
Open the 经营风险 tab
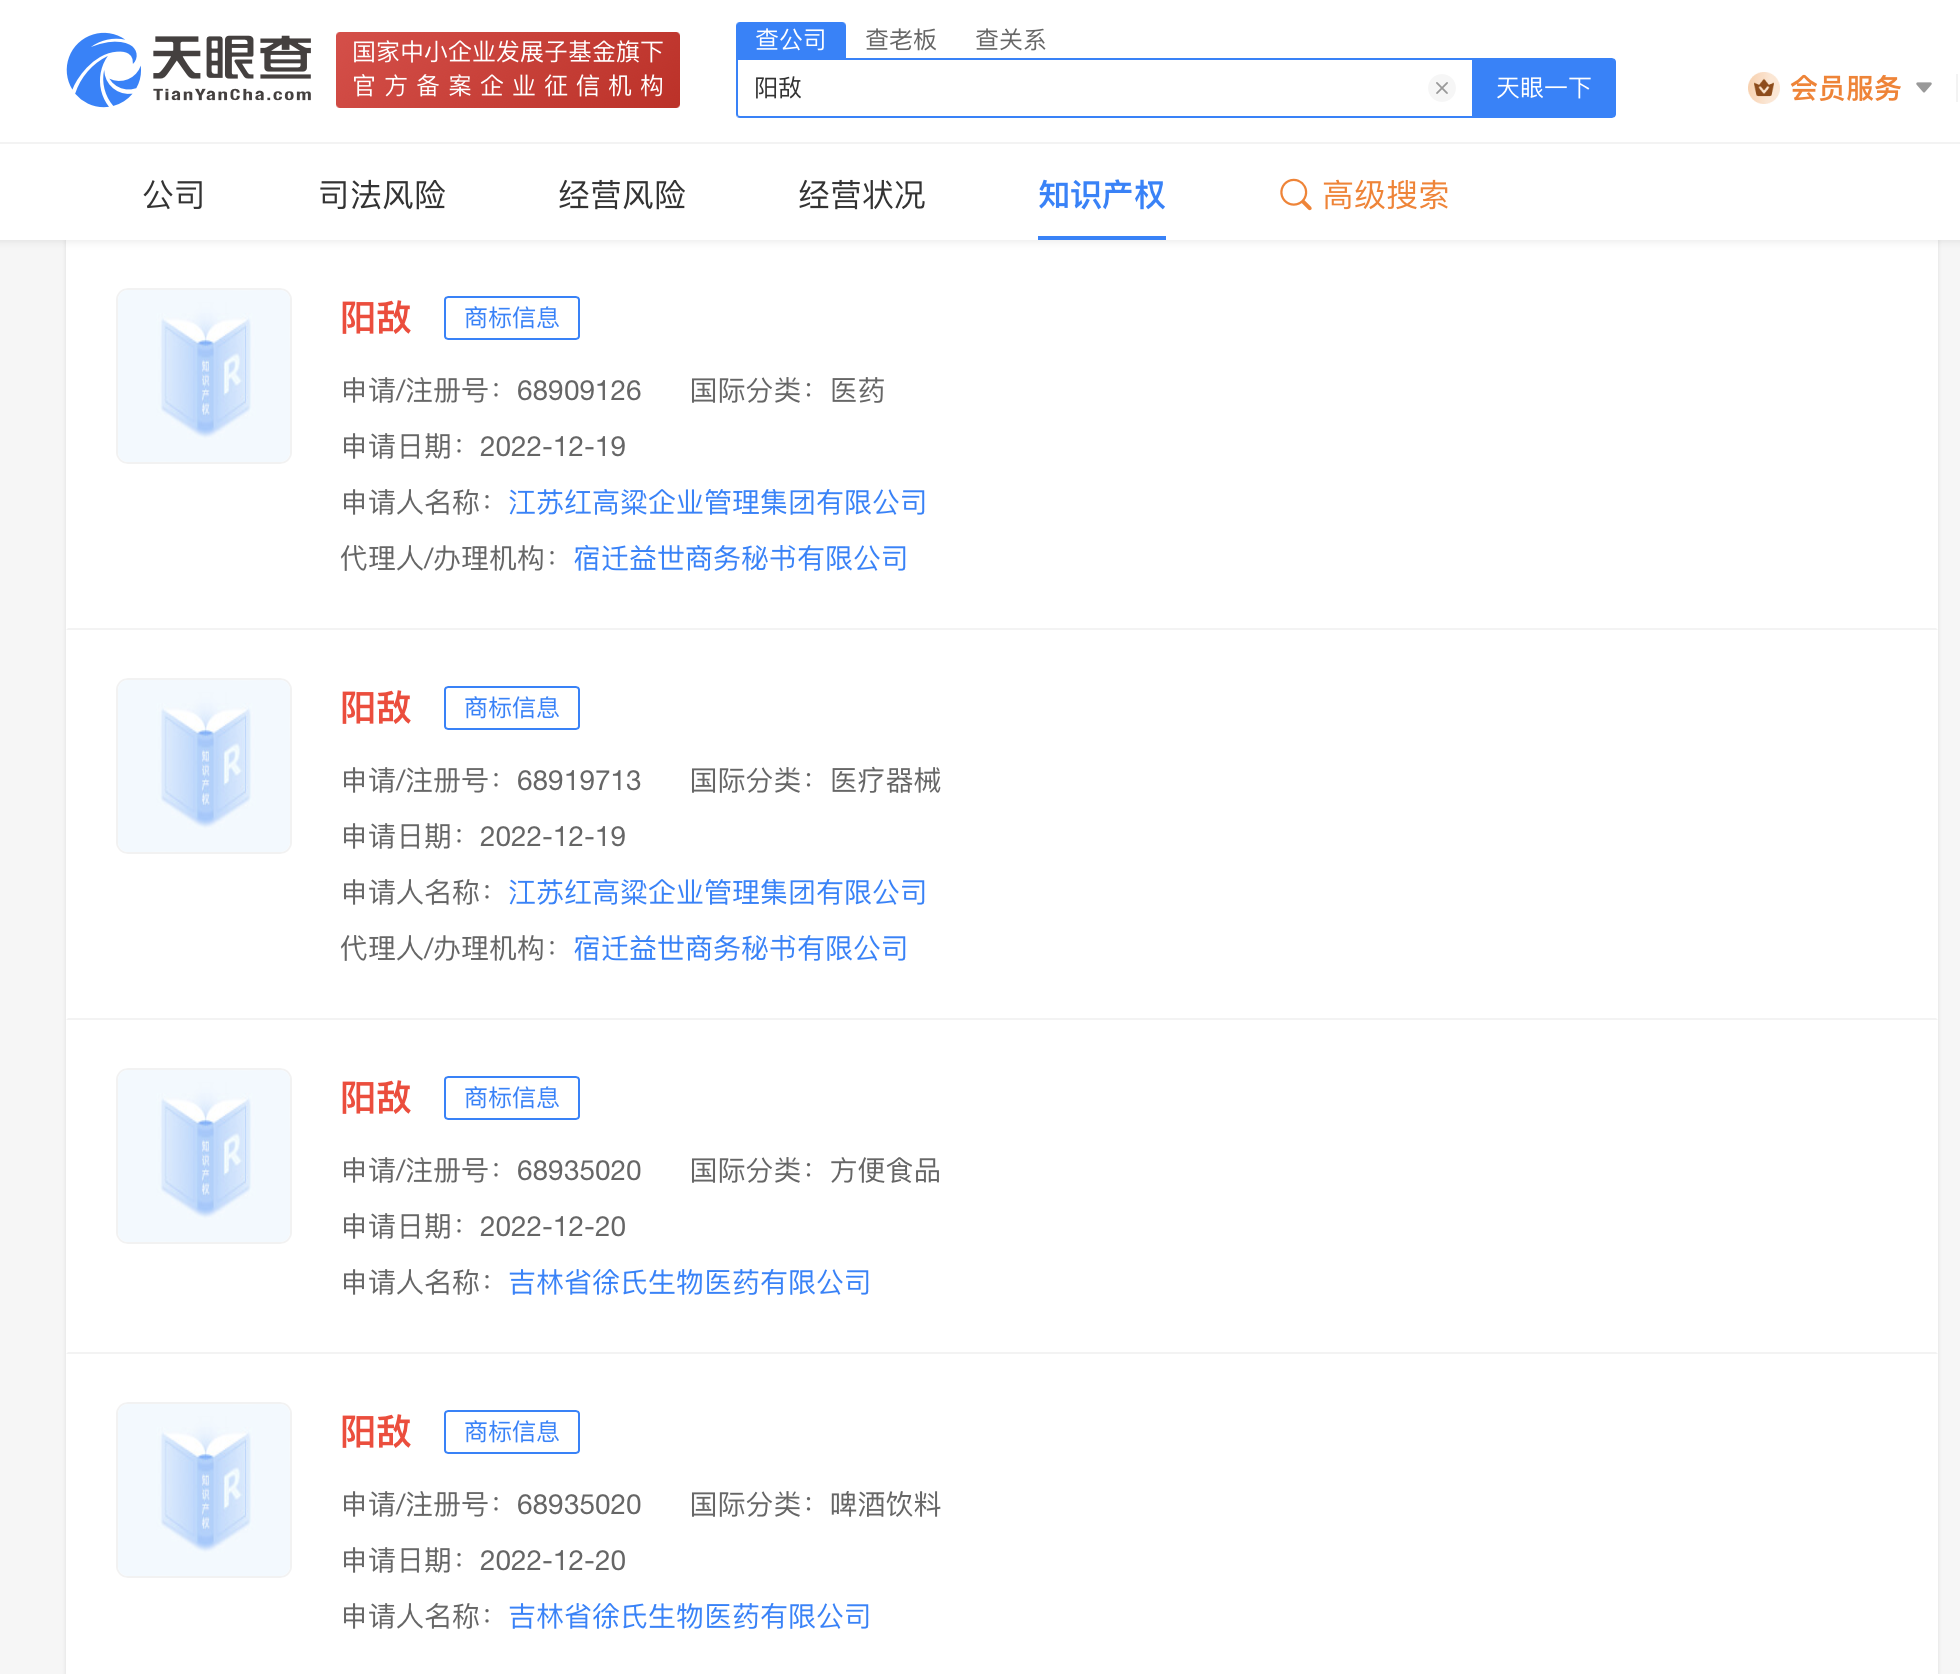pyautogui.click(x=622, y=194)
